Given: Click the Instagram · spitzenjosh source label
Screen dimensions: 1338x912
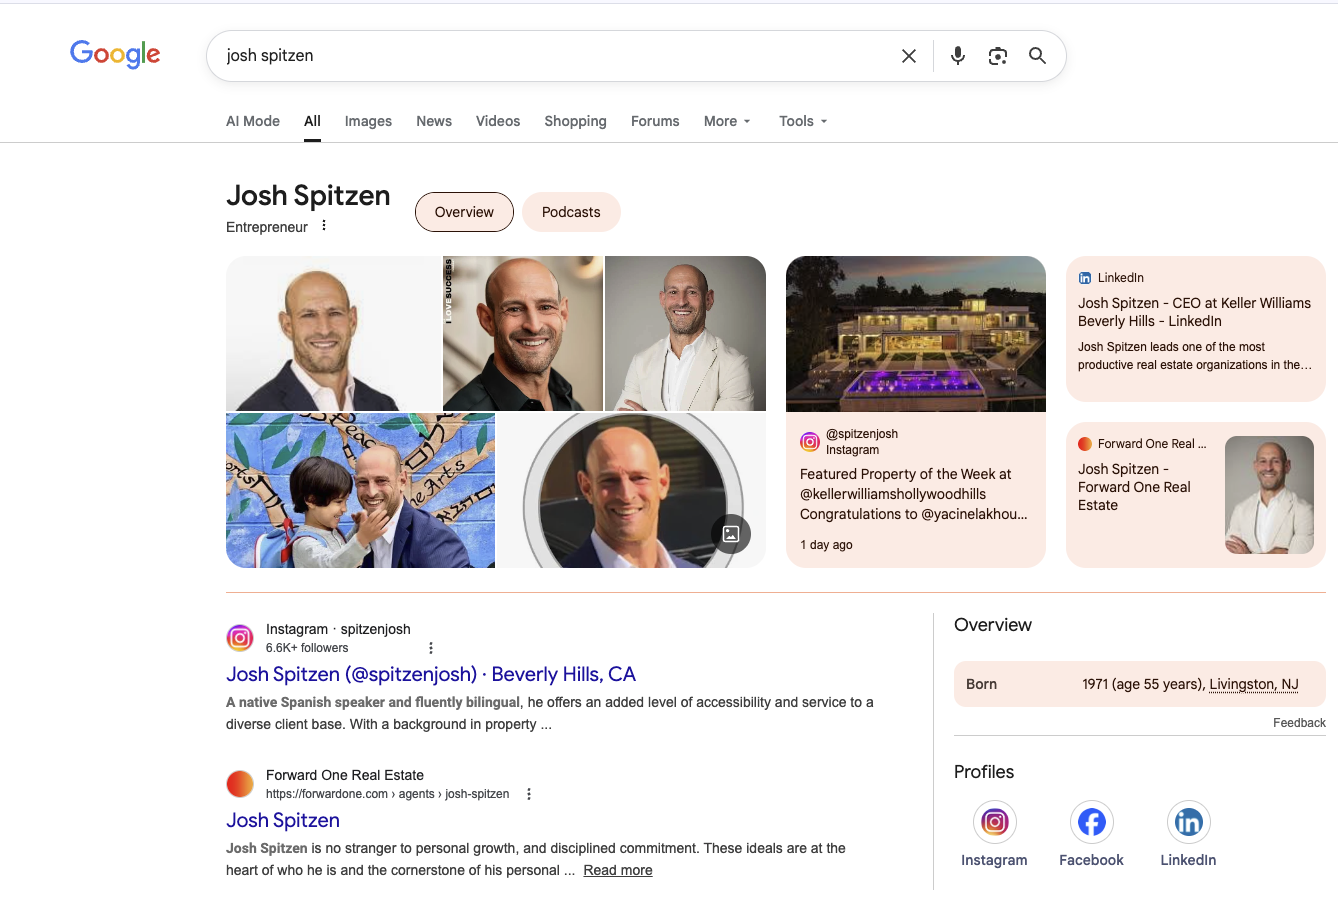Looking at the screenshot, I should click(x=338, y=629).
